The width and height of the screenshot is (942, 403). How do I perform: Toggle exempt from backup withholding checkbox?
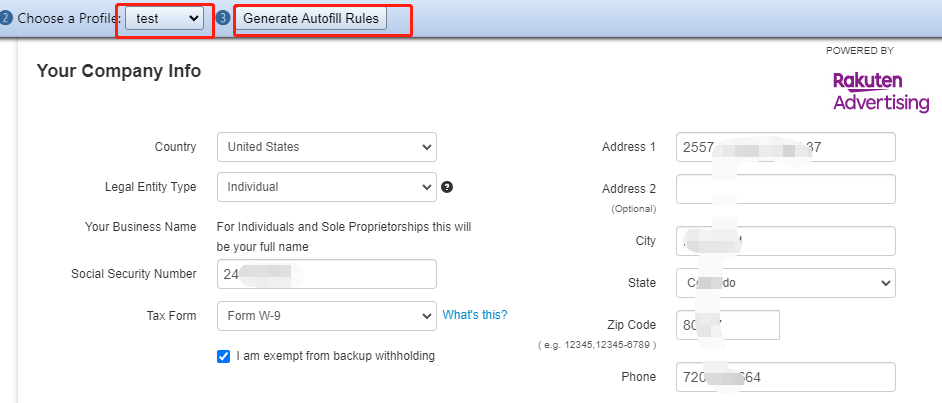point(223,357)
